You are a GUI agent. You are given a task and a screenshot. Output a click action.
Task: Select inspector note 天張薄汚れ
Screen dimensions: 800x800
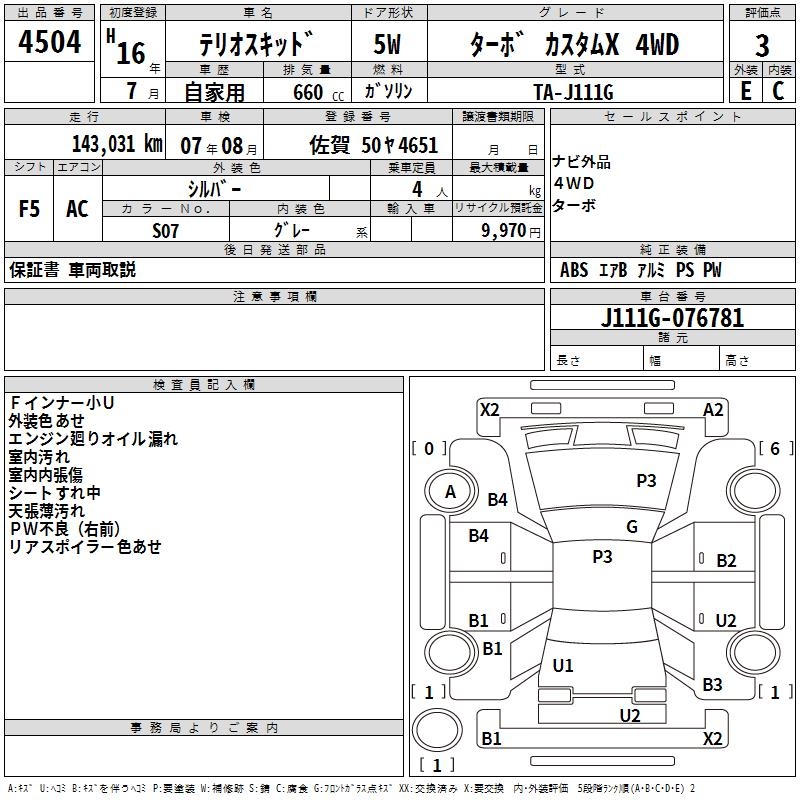pyautogui.click(x=46, y=511)
